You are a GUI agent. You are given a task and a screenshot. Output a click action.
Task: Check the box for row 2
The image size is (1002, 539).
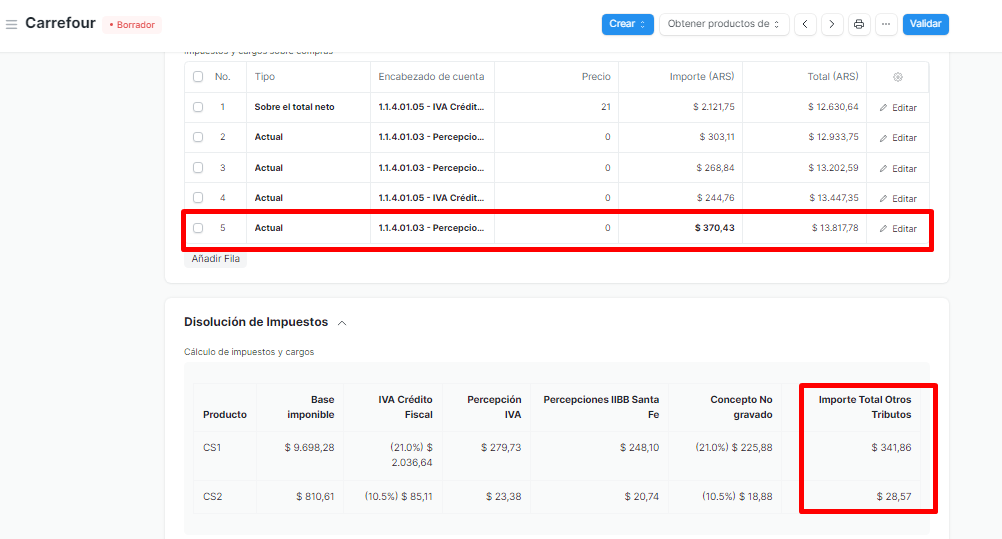[198, 137]
